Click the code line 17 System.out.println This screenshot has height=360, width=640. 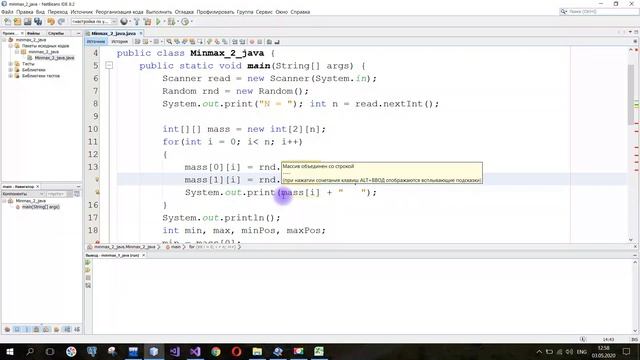click(x=221, y=218)
